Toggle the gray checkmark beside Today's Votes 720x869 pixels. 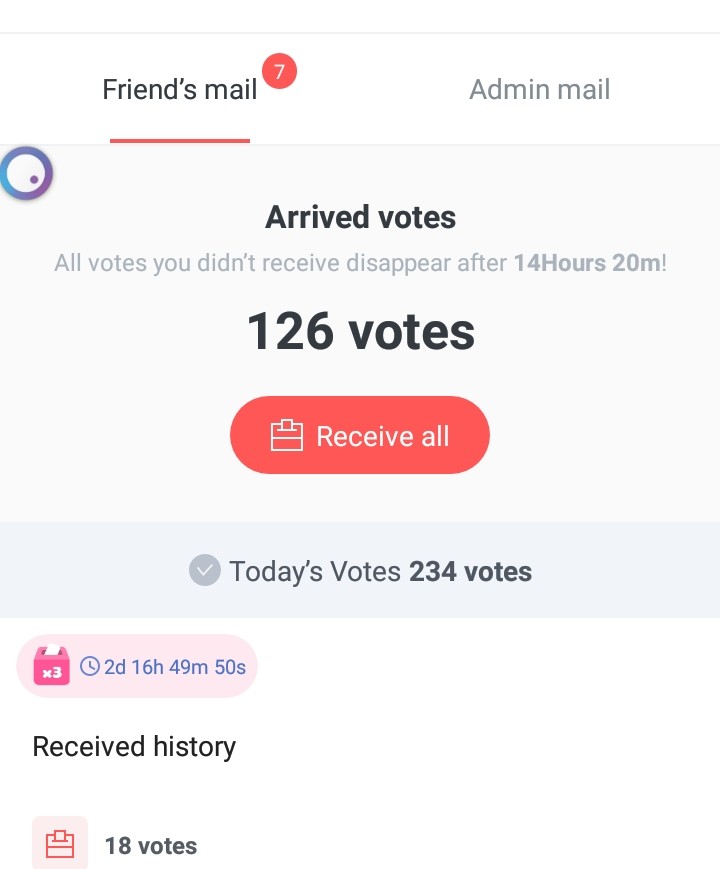pos(204,571)
